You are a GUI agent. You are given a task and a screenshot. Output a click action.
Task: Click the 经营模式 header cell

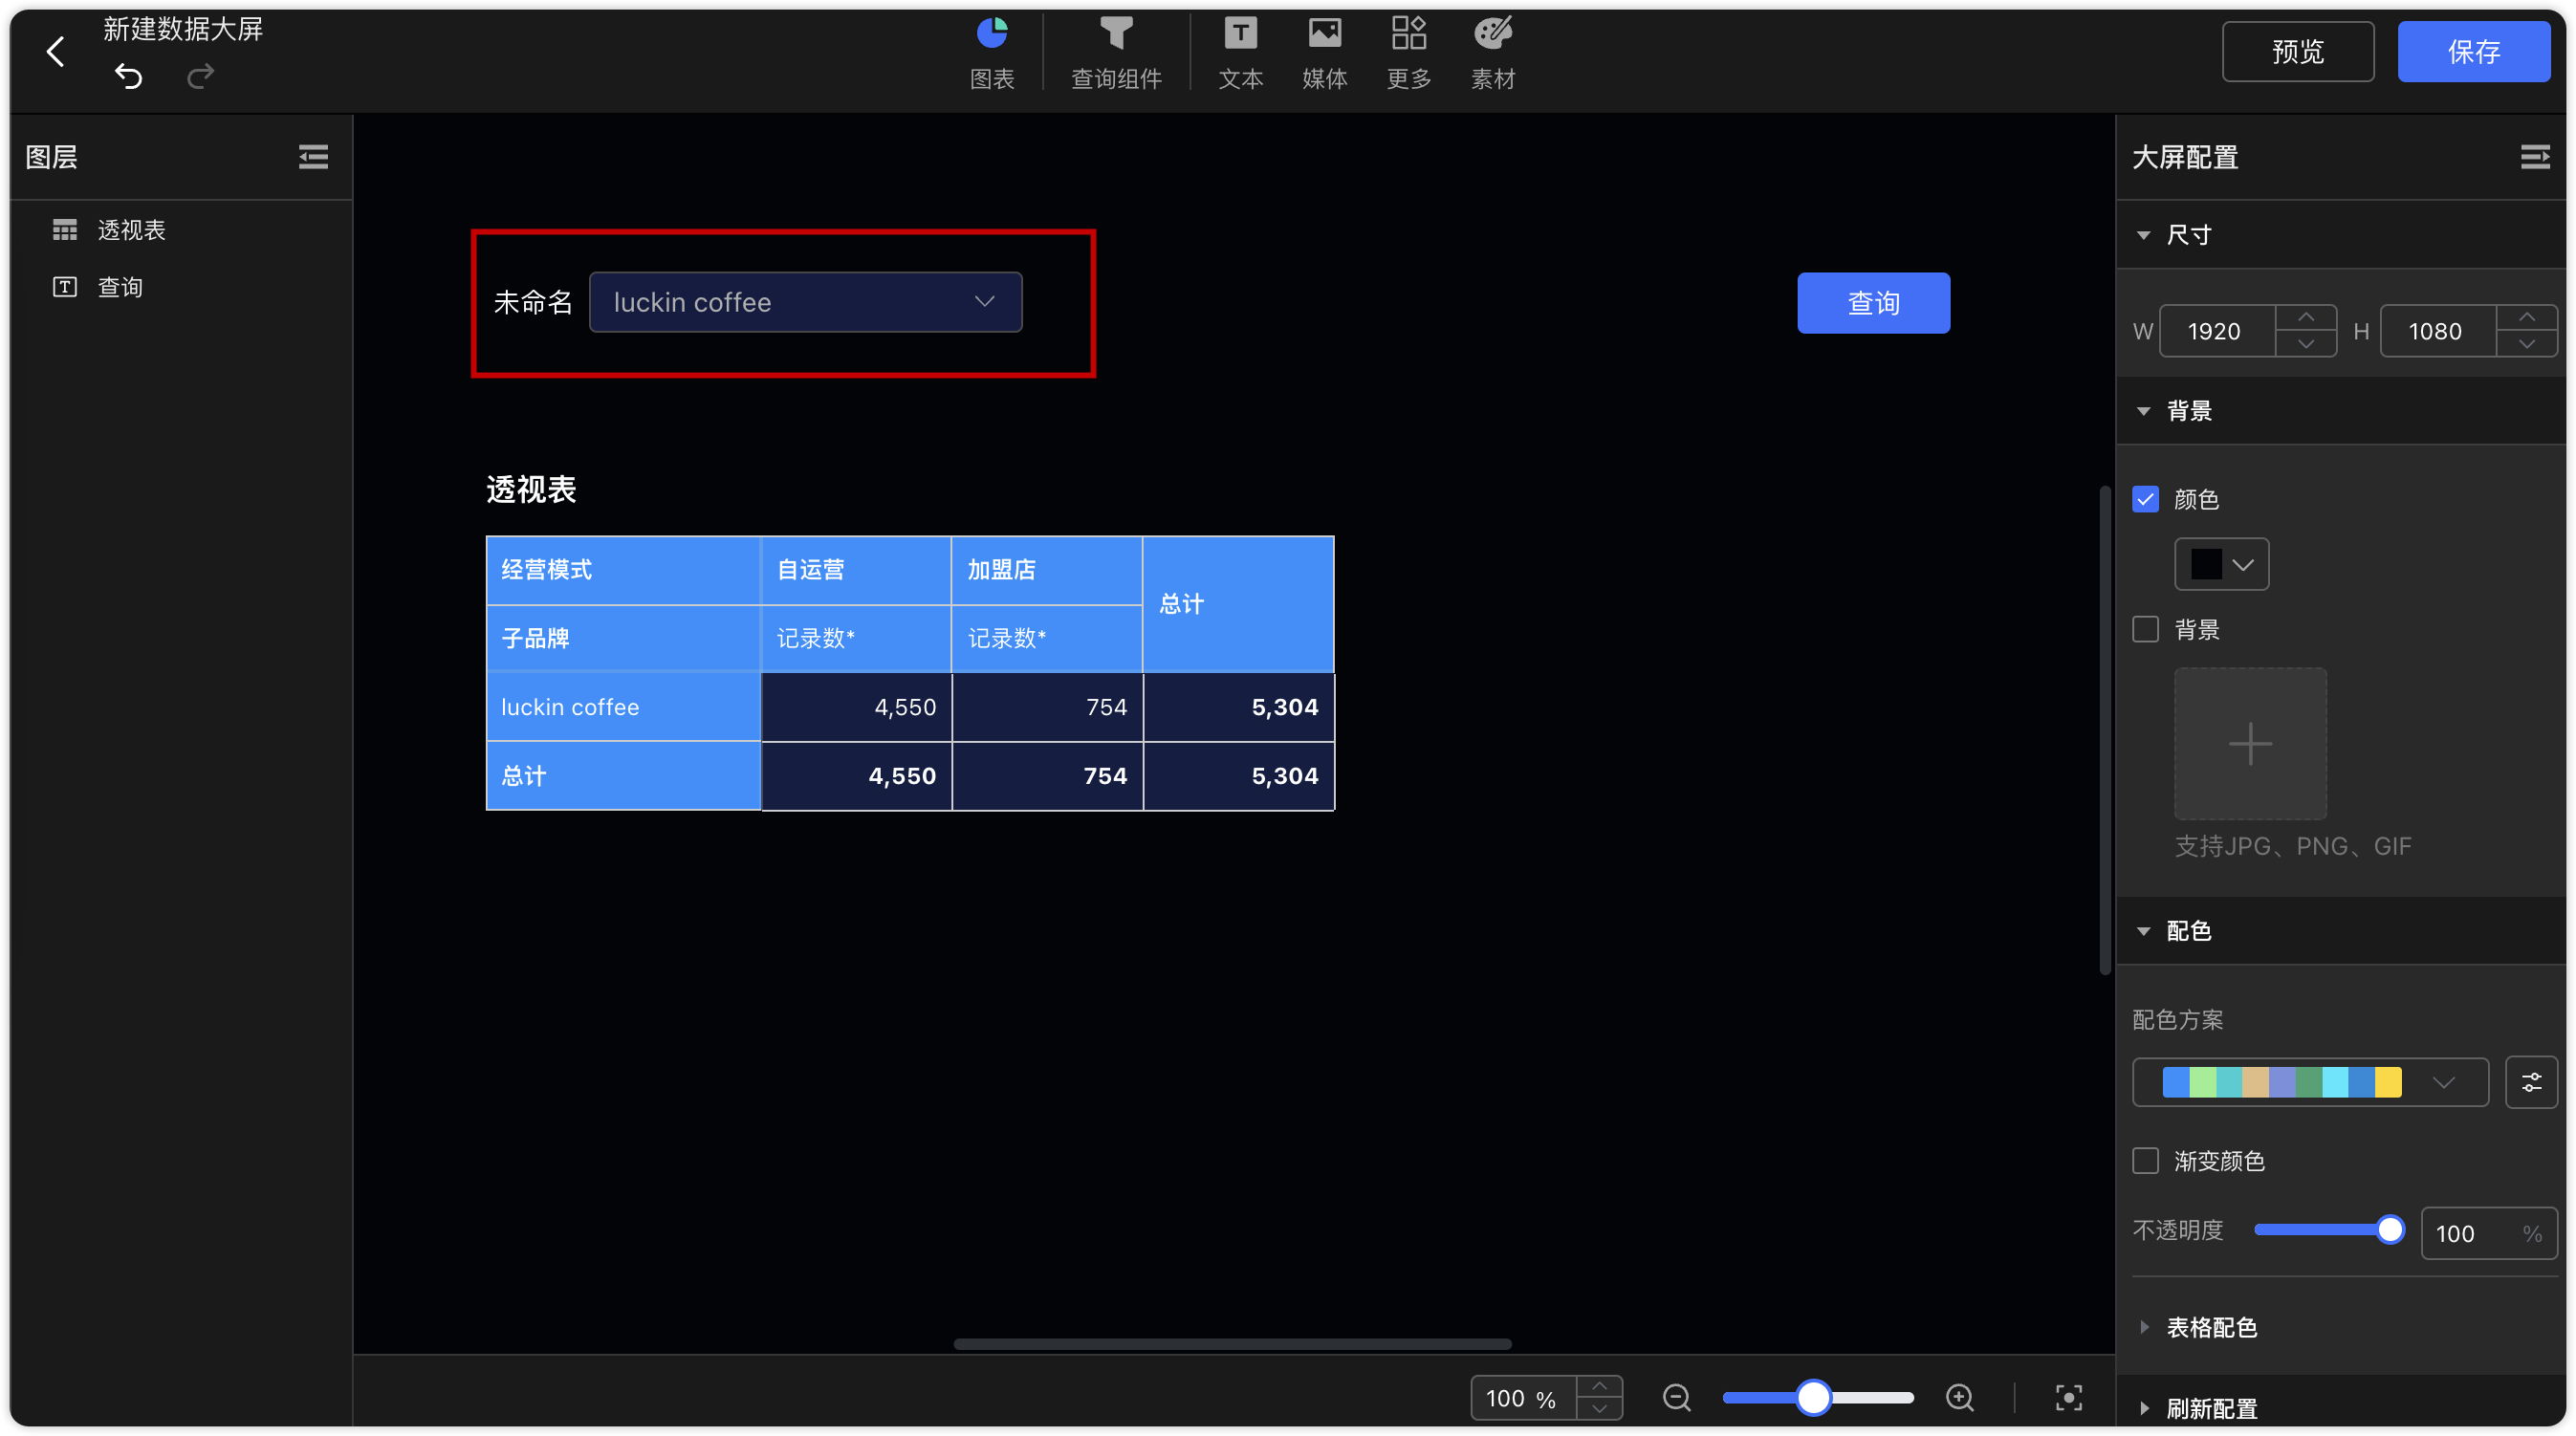623,570
